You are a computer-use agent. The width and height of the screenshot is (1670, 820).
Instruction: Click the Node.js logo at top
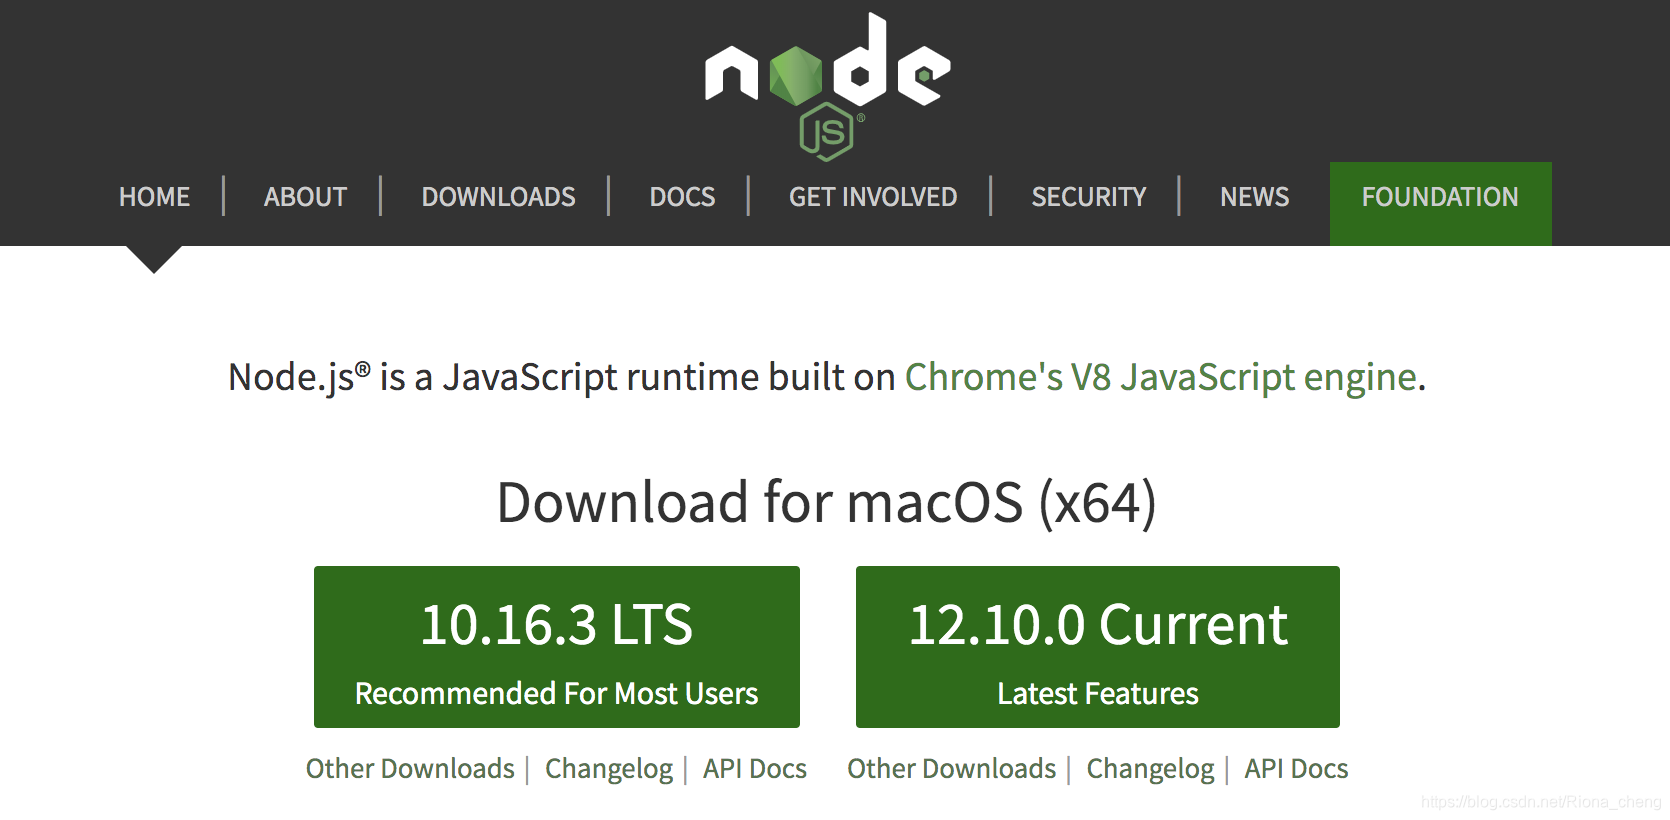click(828, 86)
